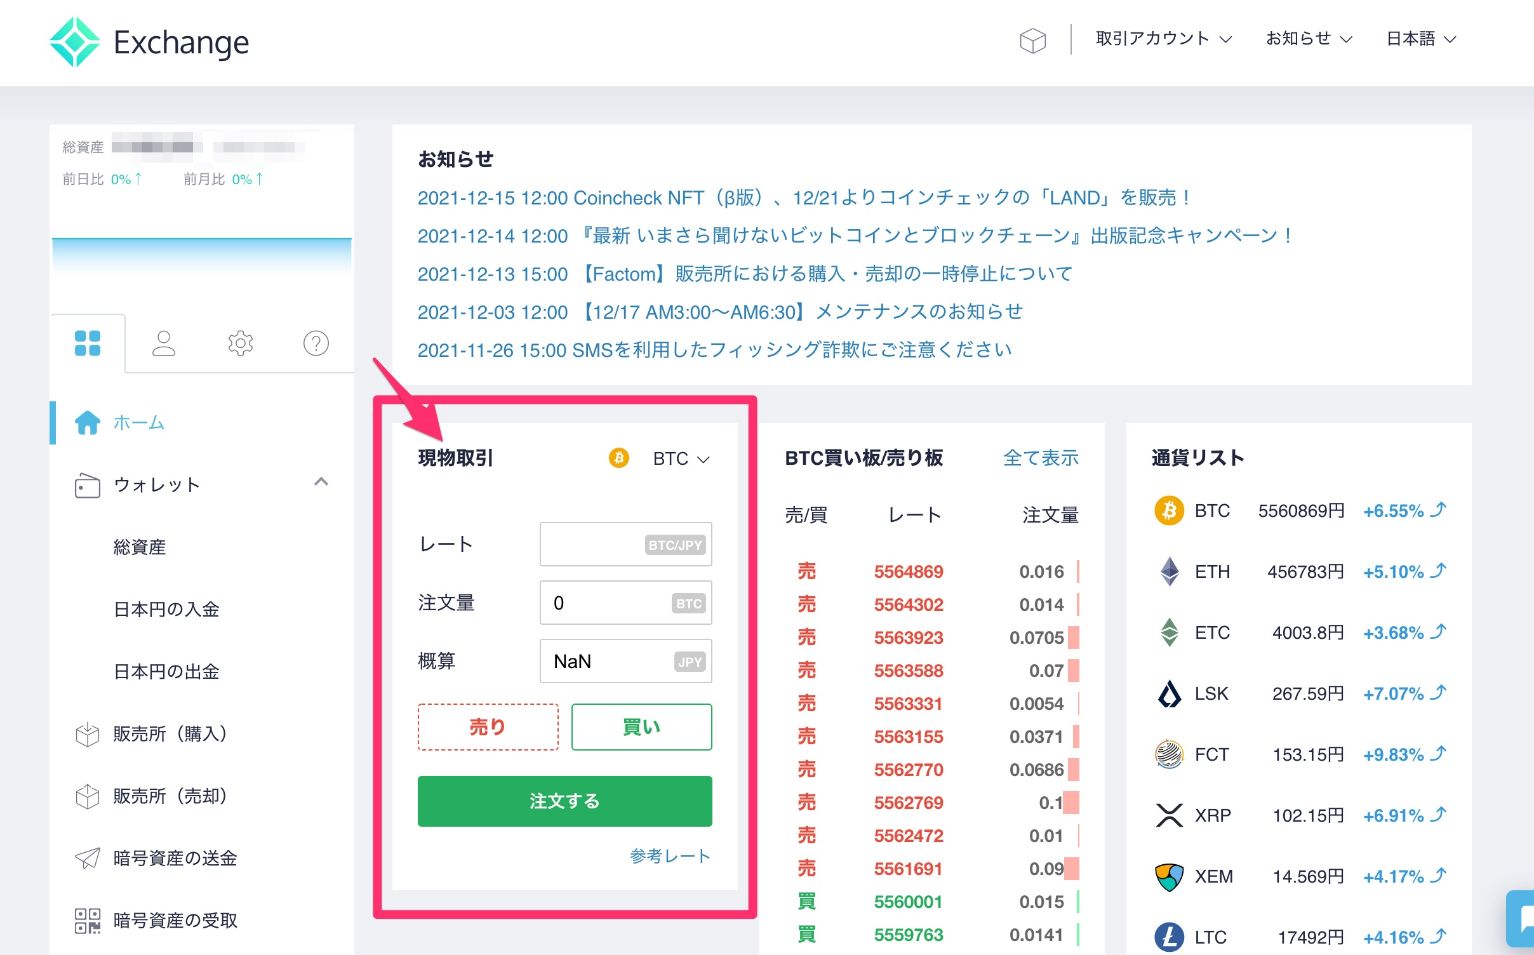Choose the 買い buy toggle button

coord(642,727)
